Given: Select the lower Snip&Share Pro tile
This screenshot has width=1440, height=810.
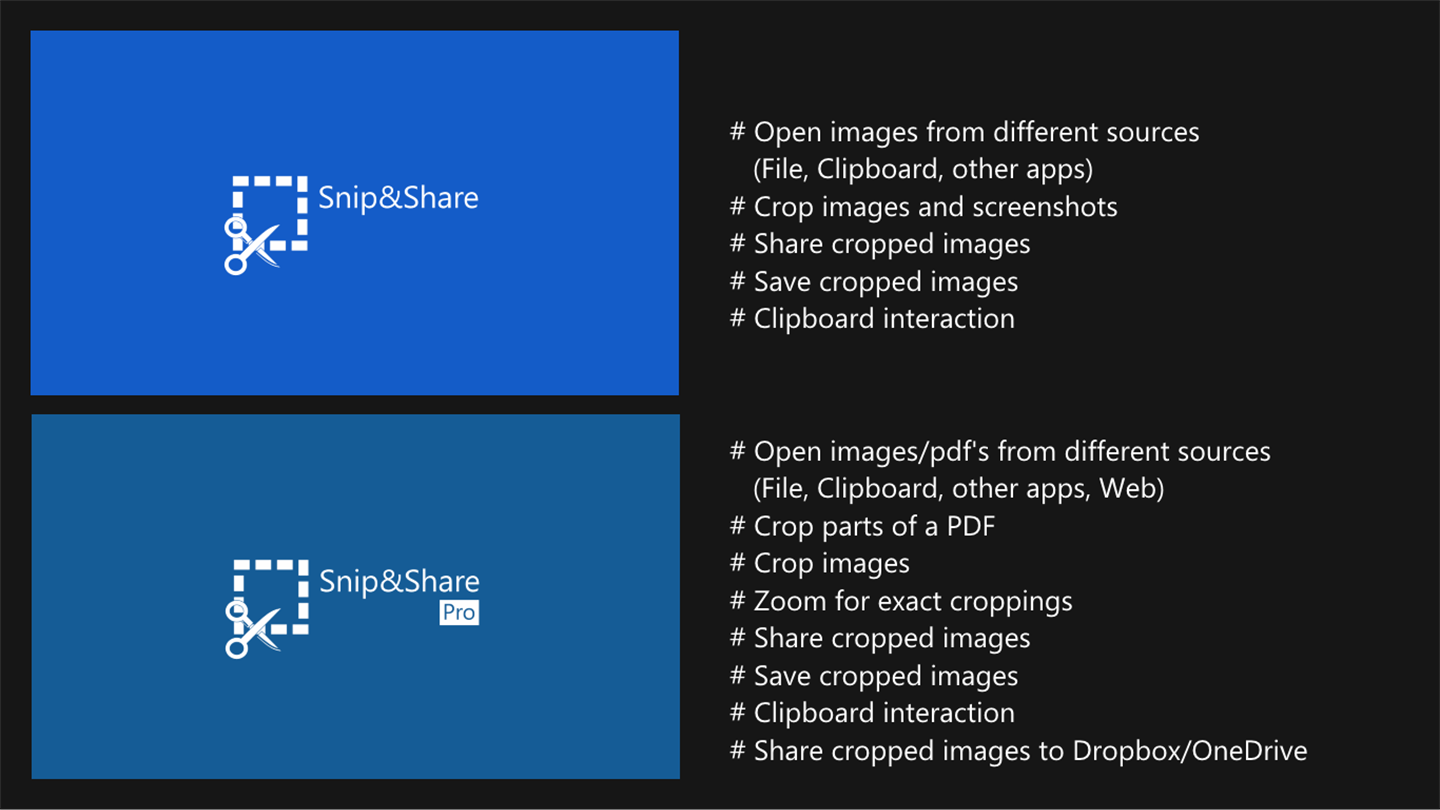Looking at the screenshot, I should click(355, 597).
